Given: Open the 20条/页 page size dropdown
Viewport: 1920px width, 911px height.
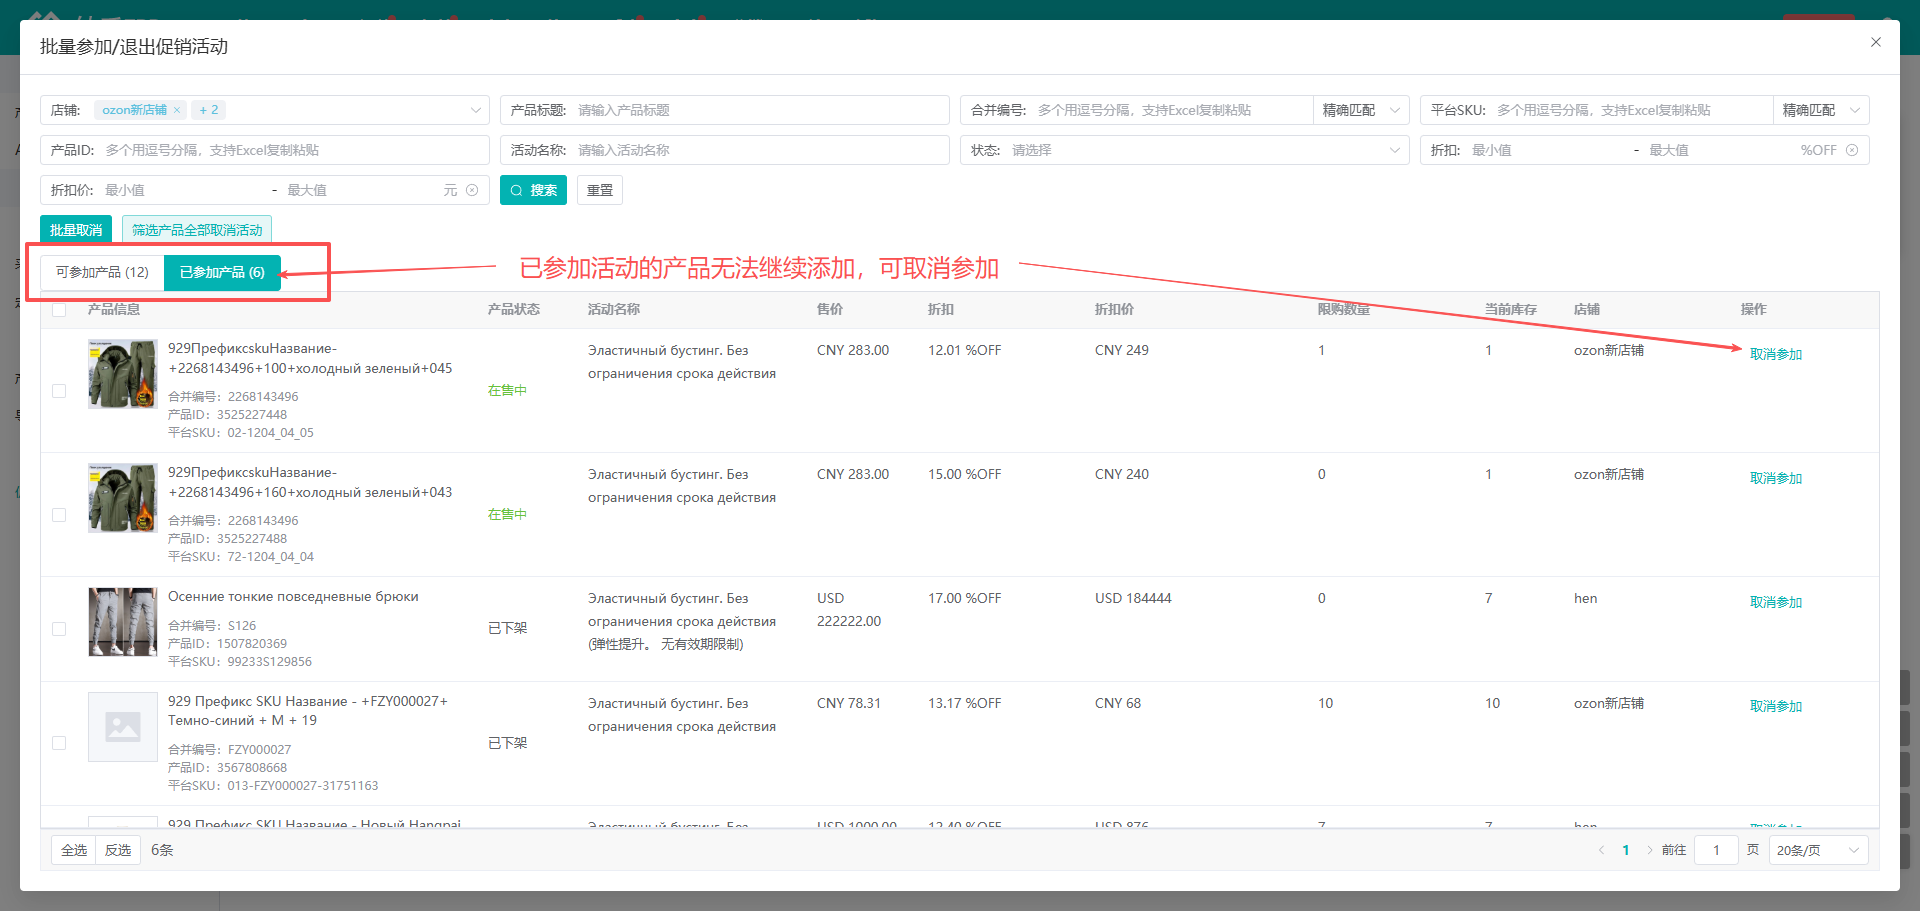Looking at the screenshot, I should point(1817,850).
